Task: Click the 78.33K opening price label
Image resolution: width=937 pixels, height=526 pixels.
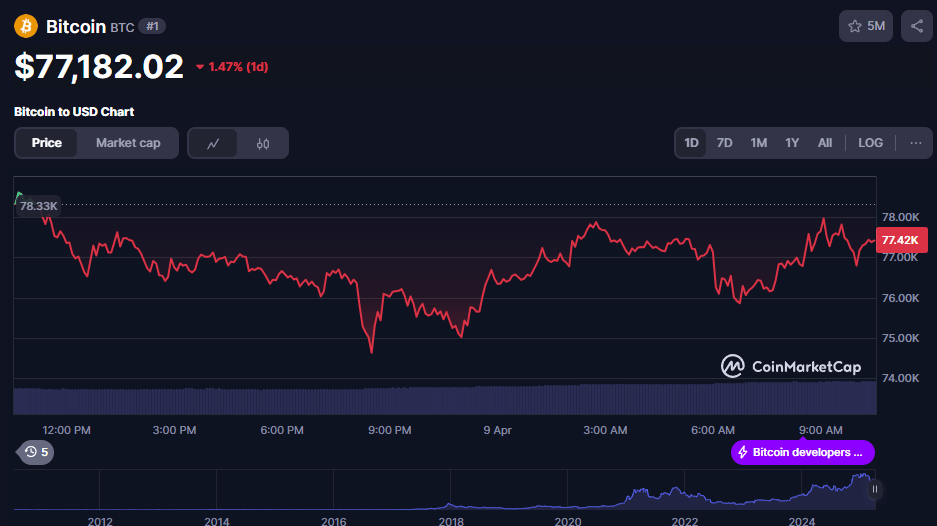Action: 38,206
